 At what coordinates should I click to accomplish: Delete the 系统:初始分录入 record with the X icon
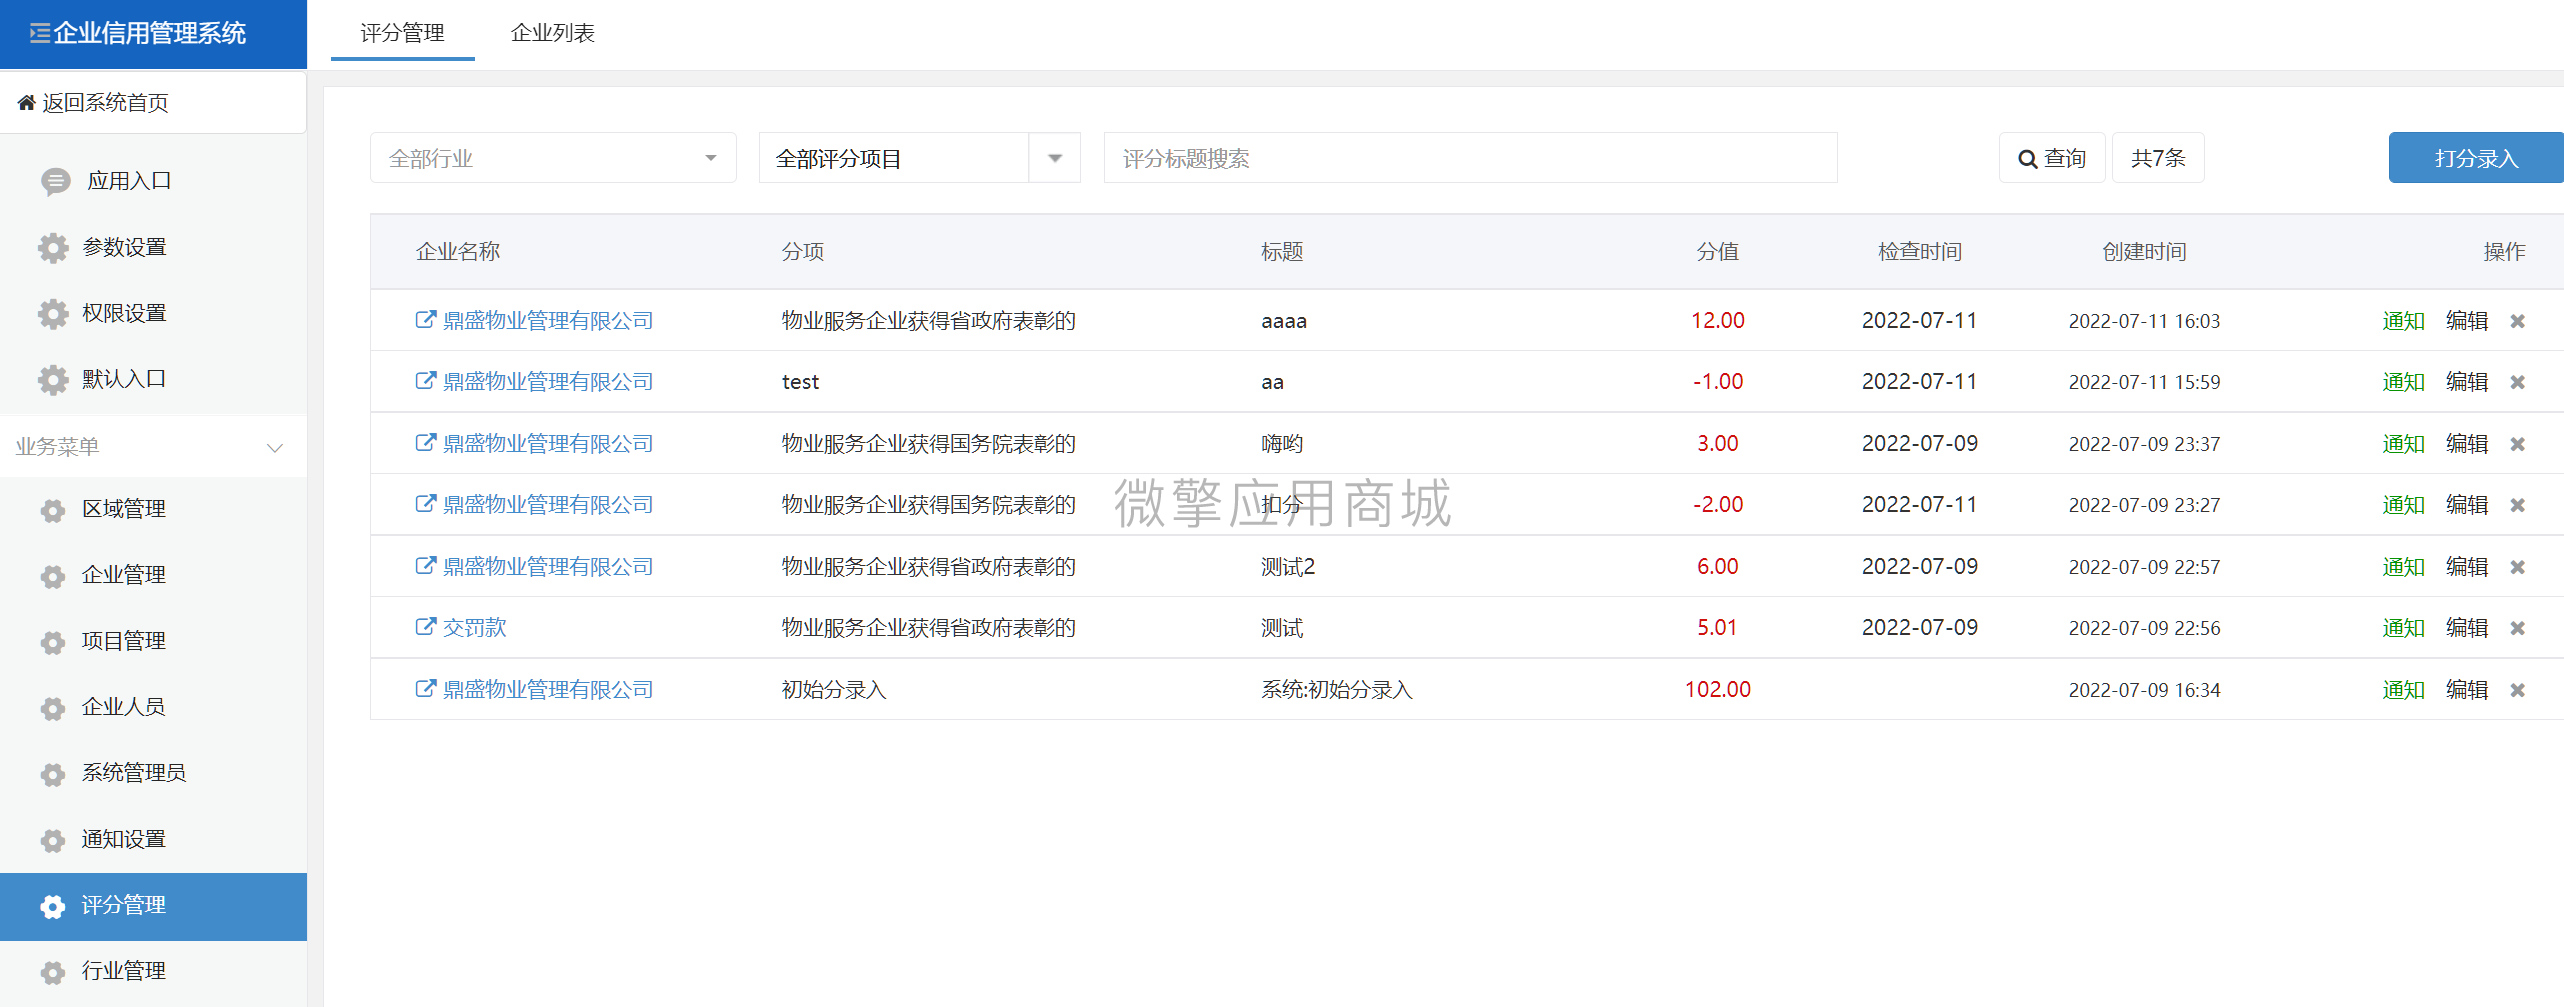coord(2518,690)
